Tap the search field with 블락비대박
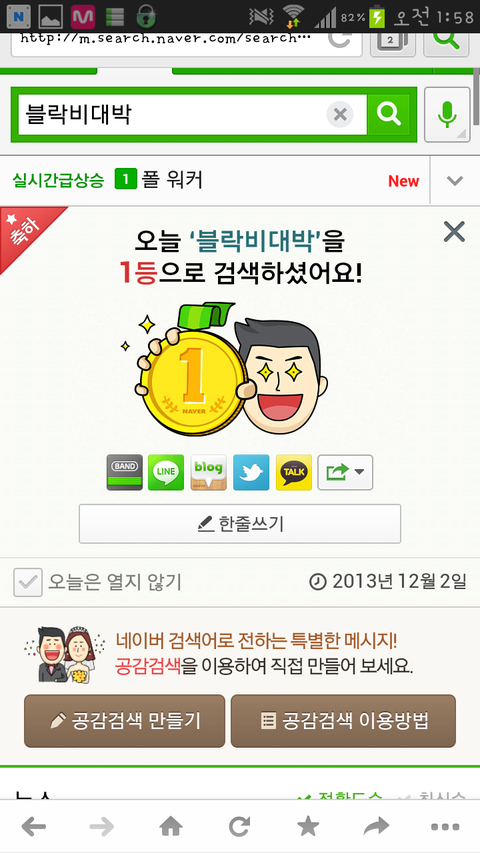This screenshot has width=480, height=853. point(174,115)
